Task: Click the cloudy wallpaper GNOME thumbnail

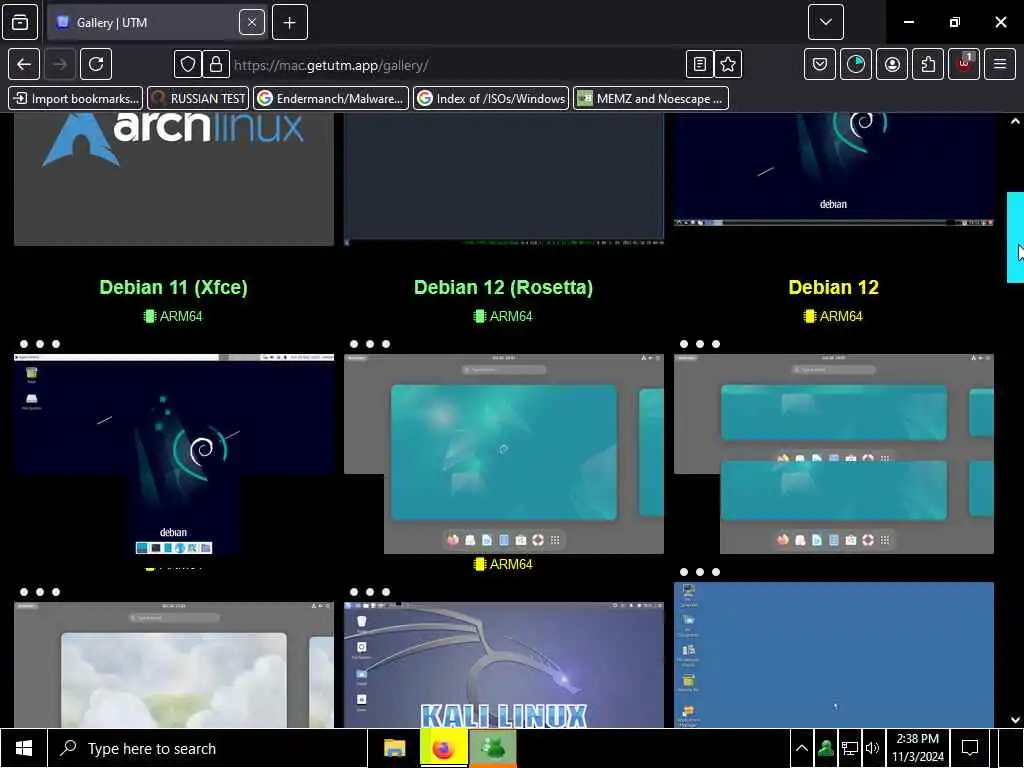Action: pyautogui.click(x=174, y=664)
